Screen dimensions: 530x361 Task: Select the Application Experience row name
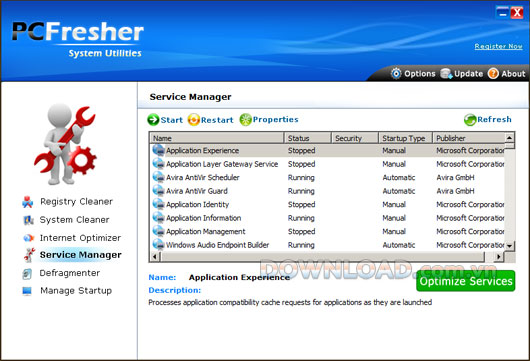[202, 150]
